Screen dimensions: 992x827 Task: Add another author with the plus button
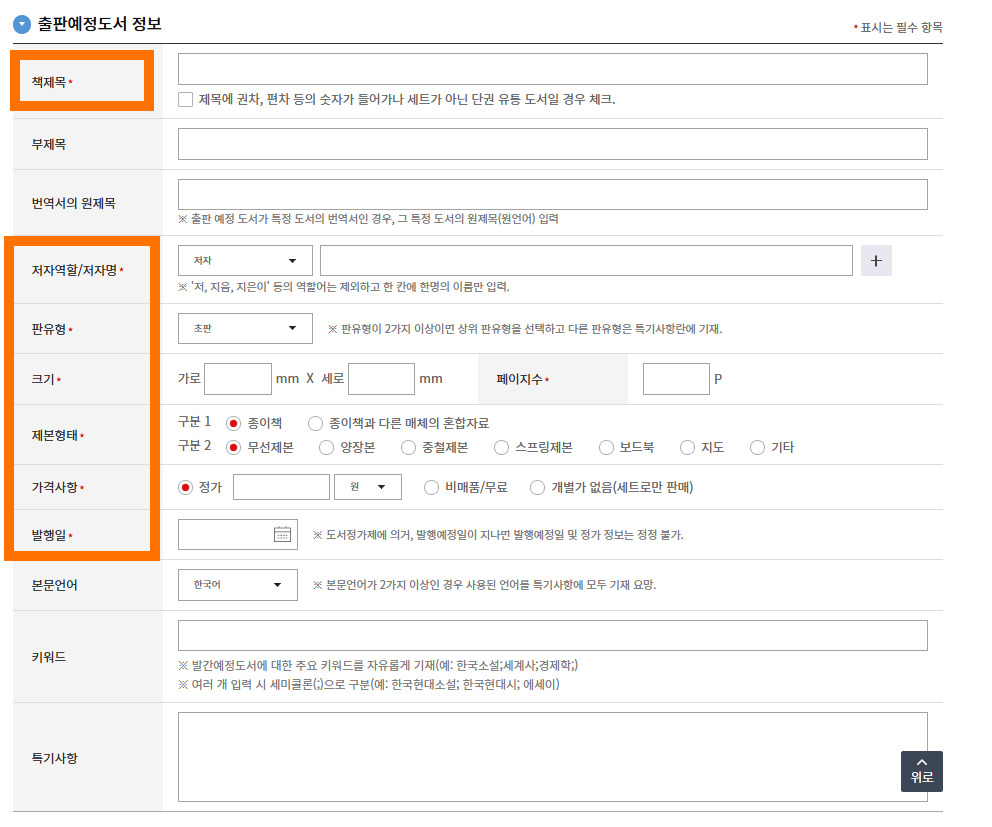coord(876,261)
